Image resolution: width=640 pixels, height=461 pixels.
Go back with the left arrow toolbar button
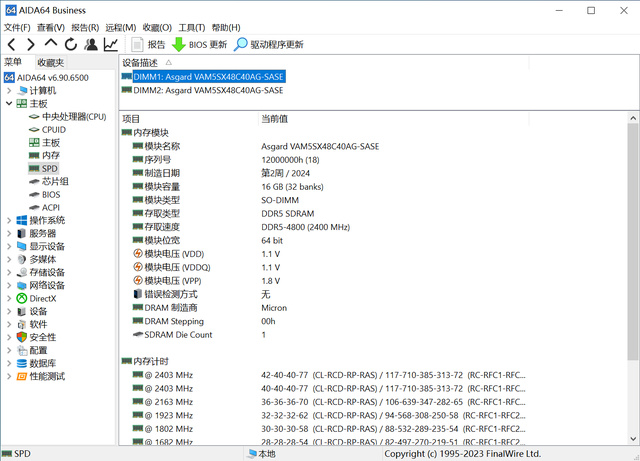[12, 44]
